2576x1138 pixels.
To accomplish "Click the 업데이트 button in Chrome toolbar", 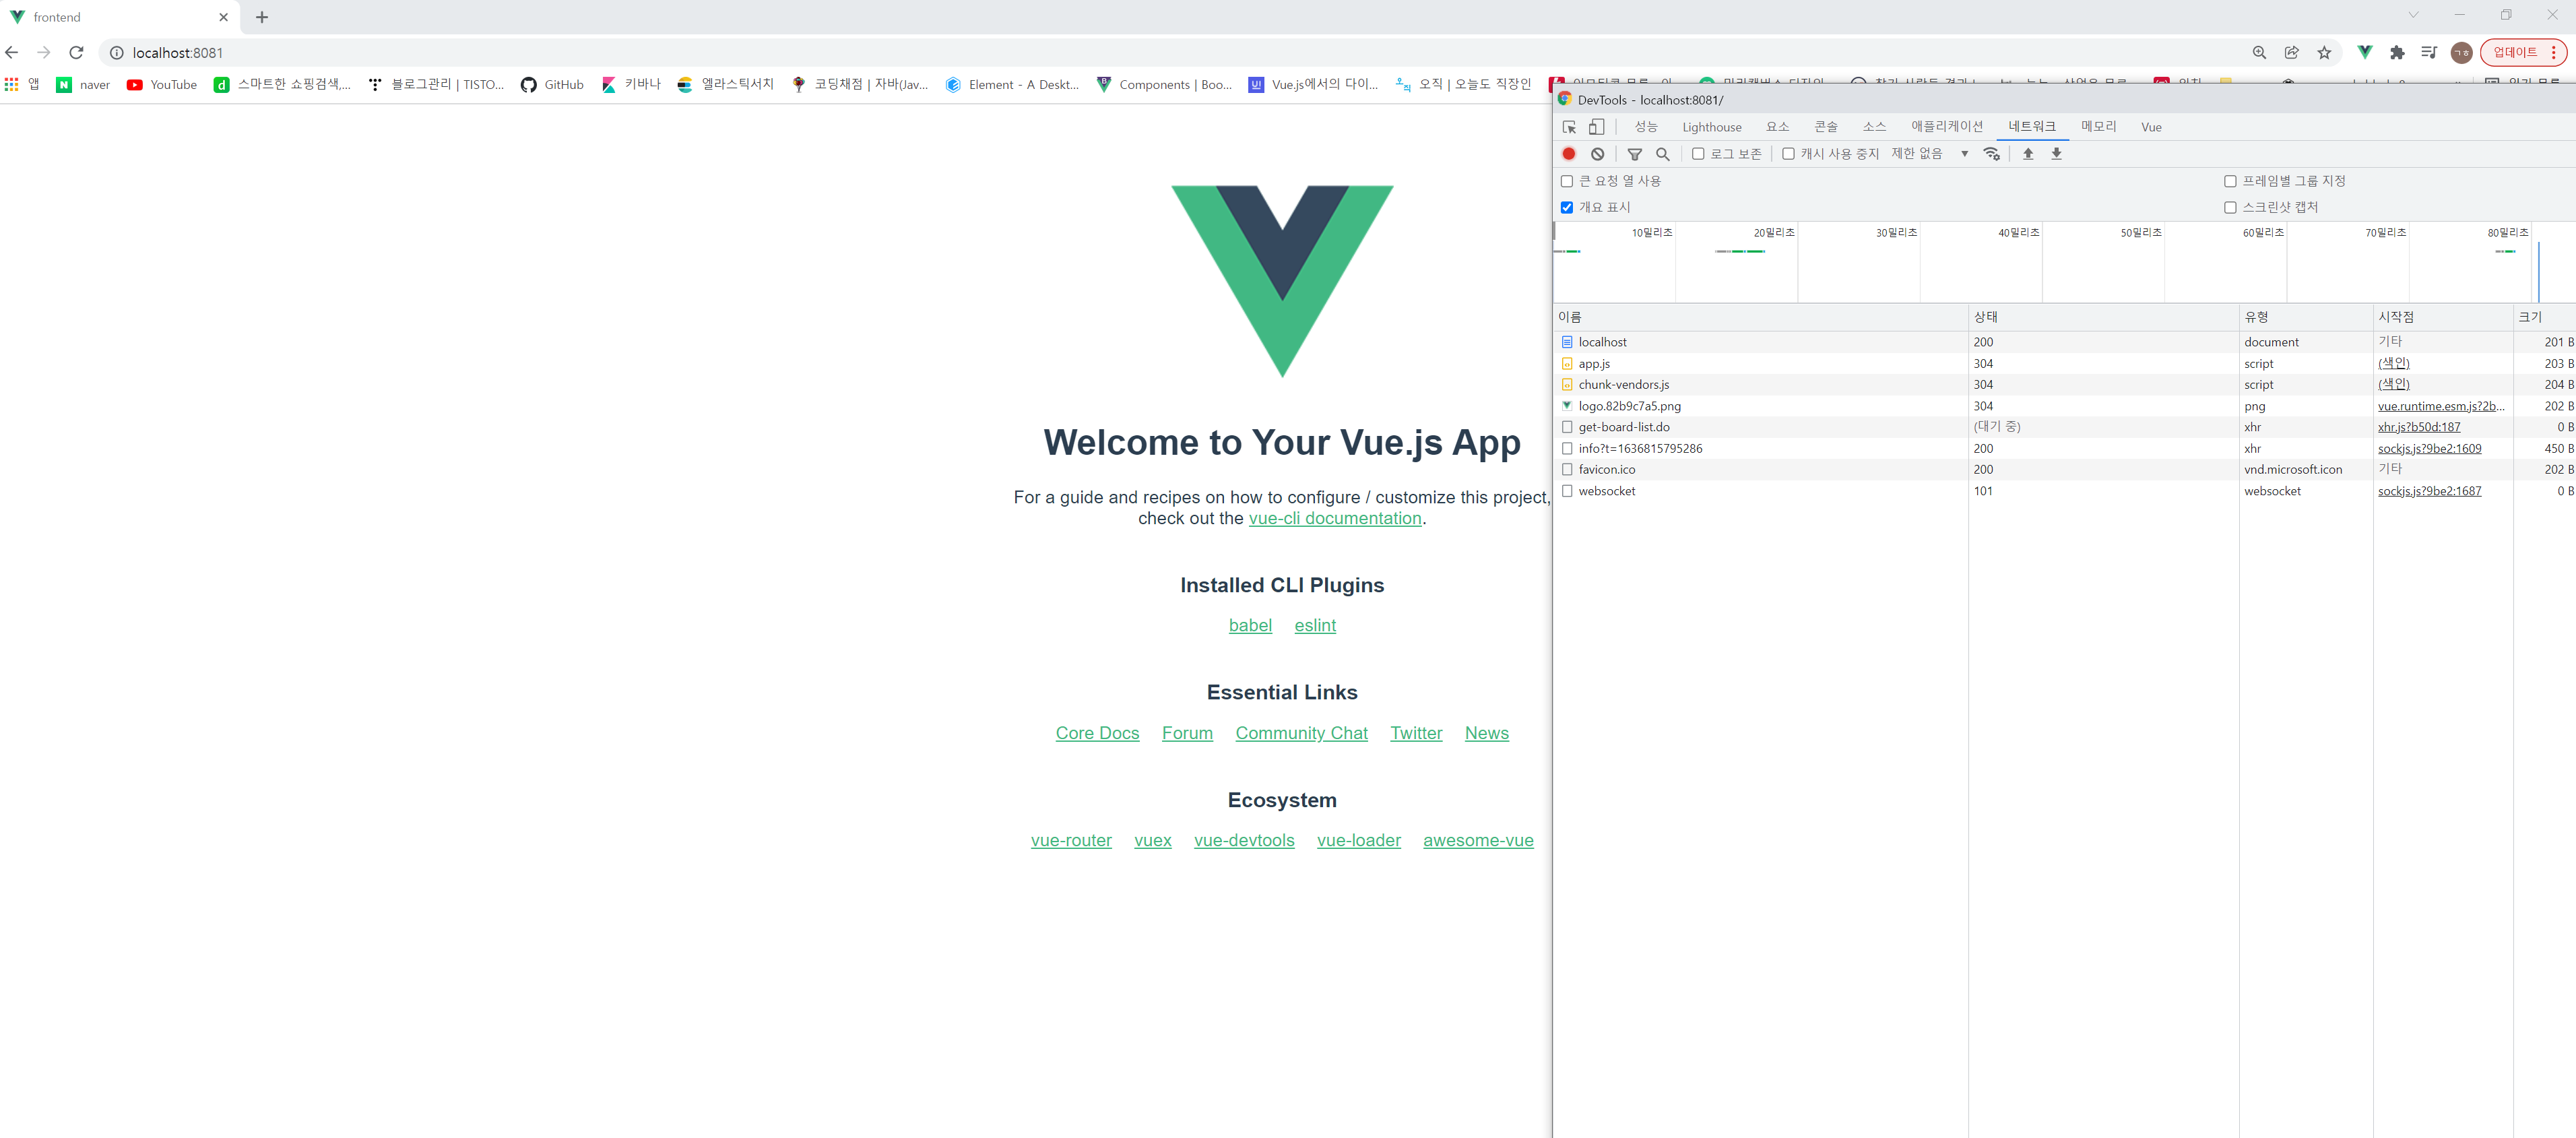I will (2514, 52).
